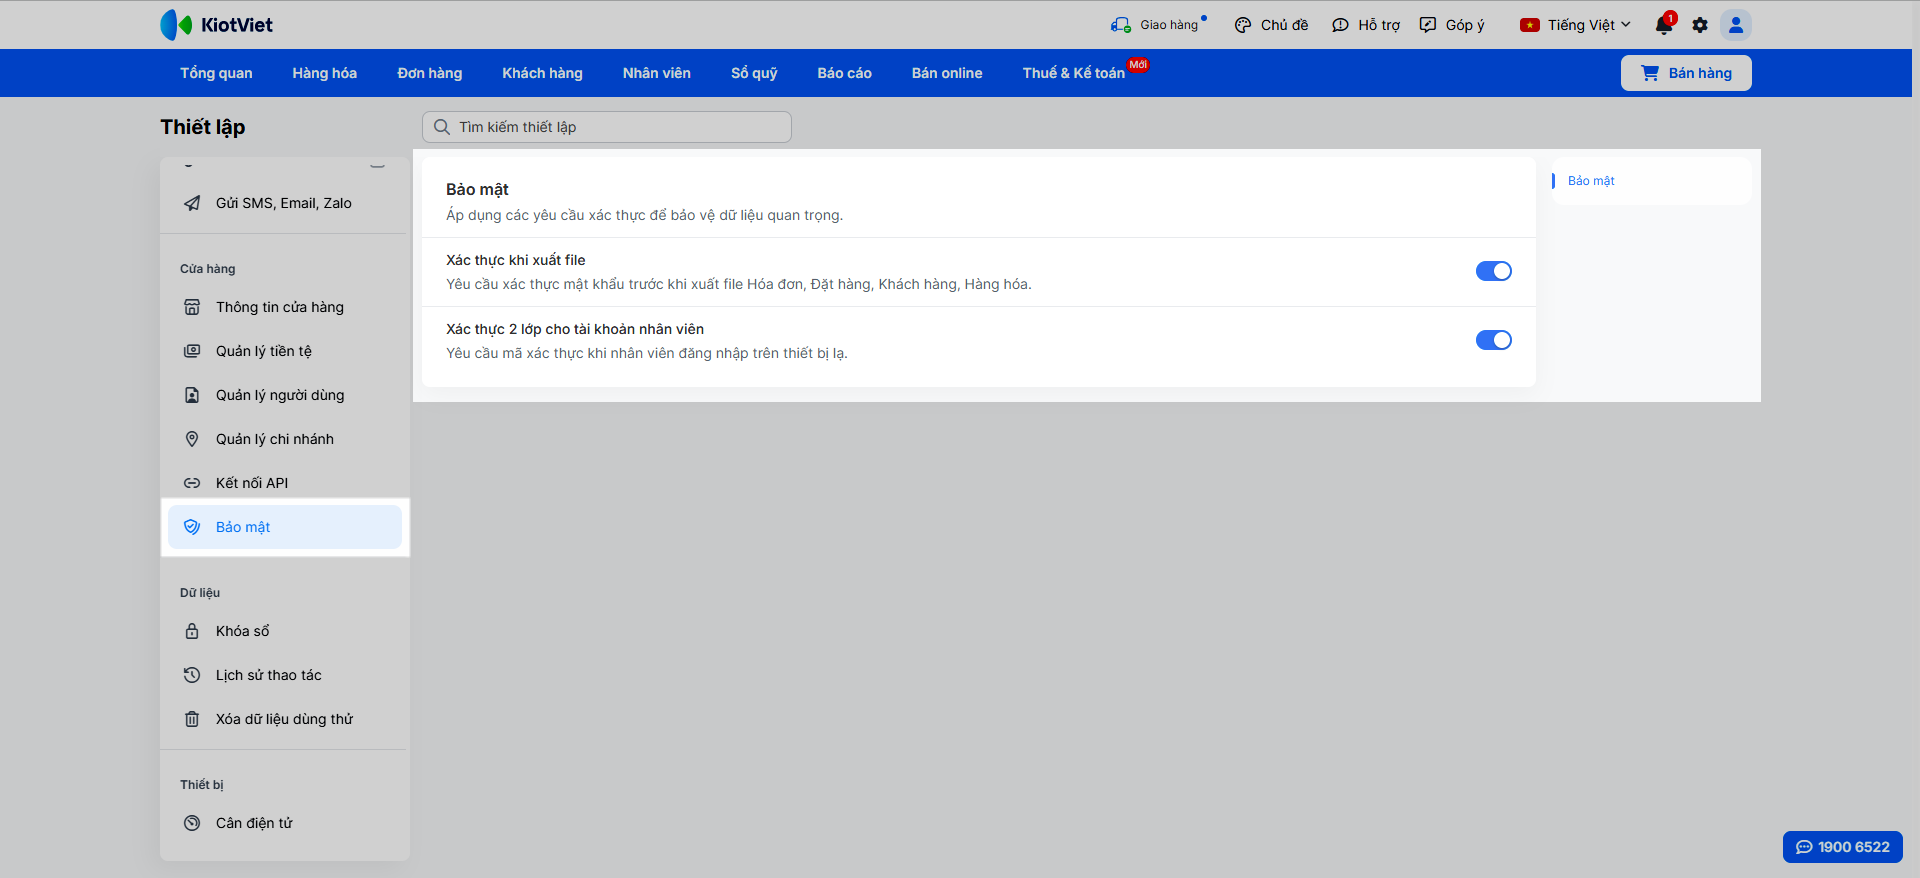Viewport: 1920px width, 878px height.
Task: Click the Góp ý feedback icon
Action: click(1428, 25)
